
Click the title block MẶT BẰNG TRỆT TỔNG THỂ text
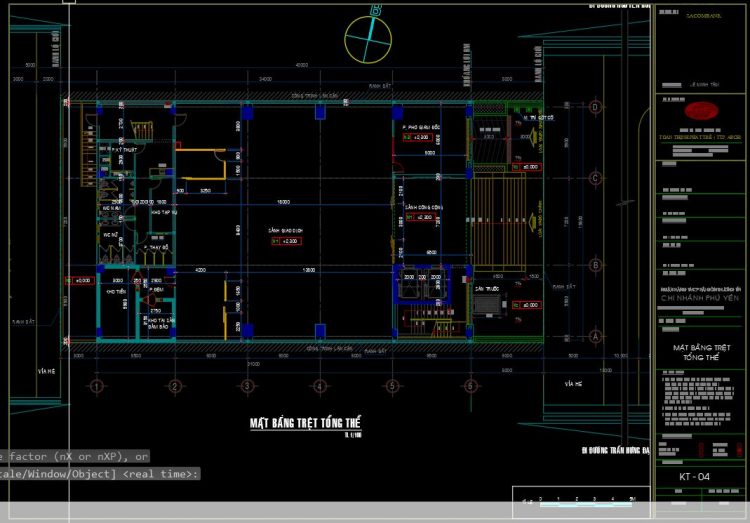(x=699, y=352)
